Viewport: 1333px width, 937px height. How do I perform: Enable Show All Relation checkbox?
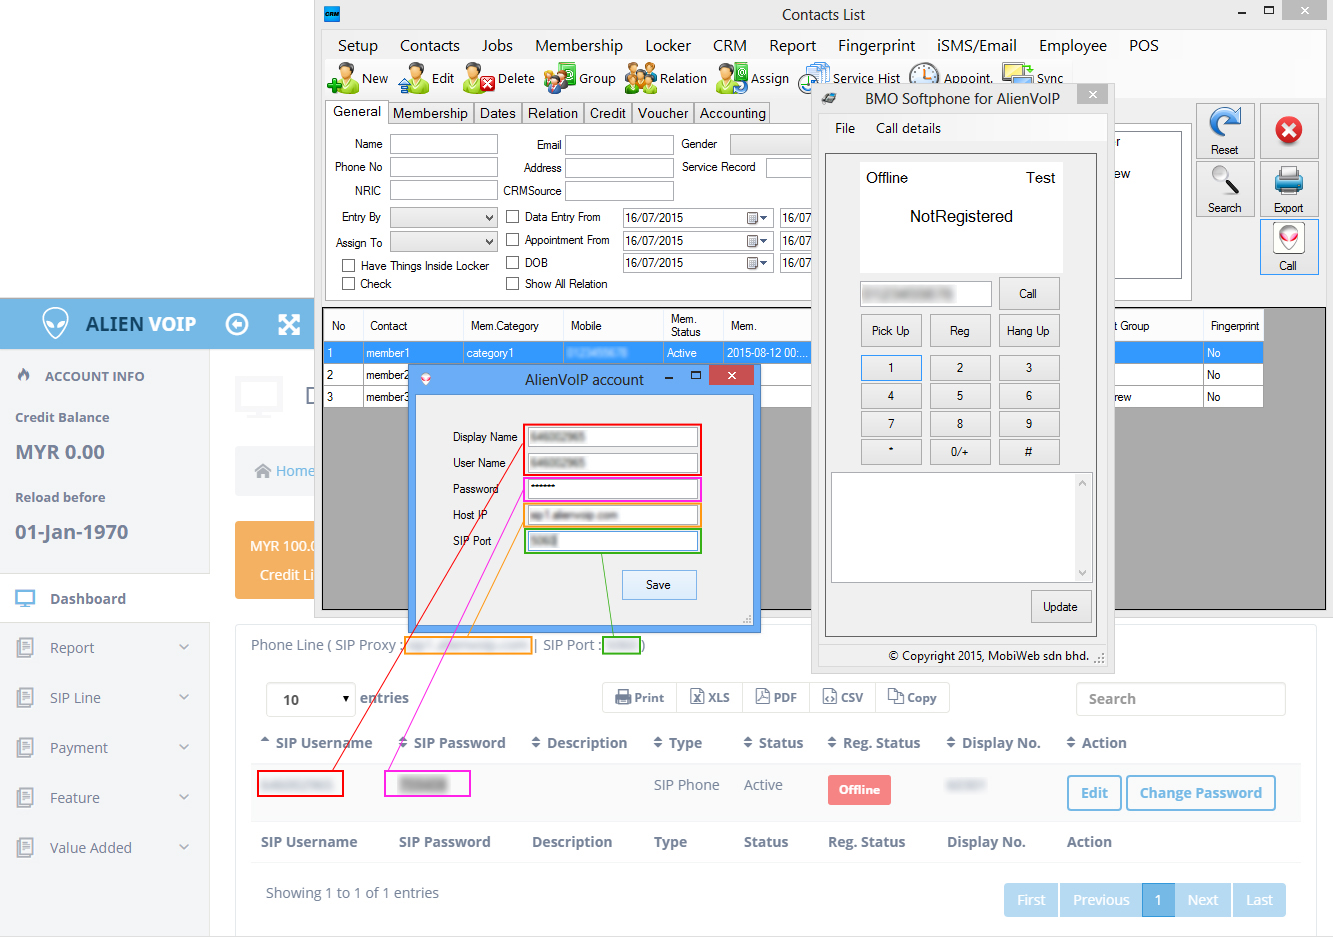point(513,284)
